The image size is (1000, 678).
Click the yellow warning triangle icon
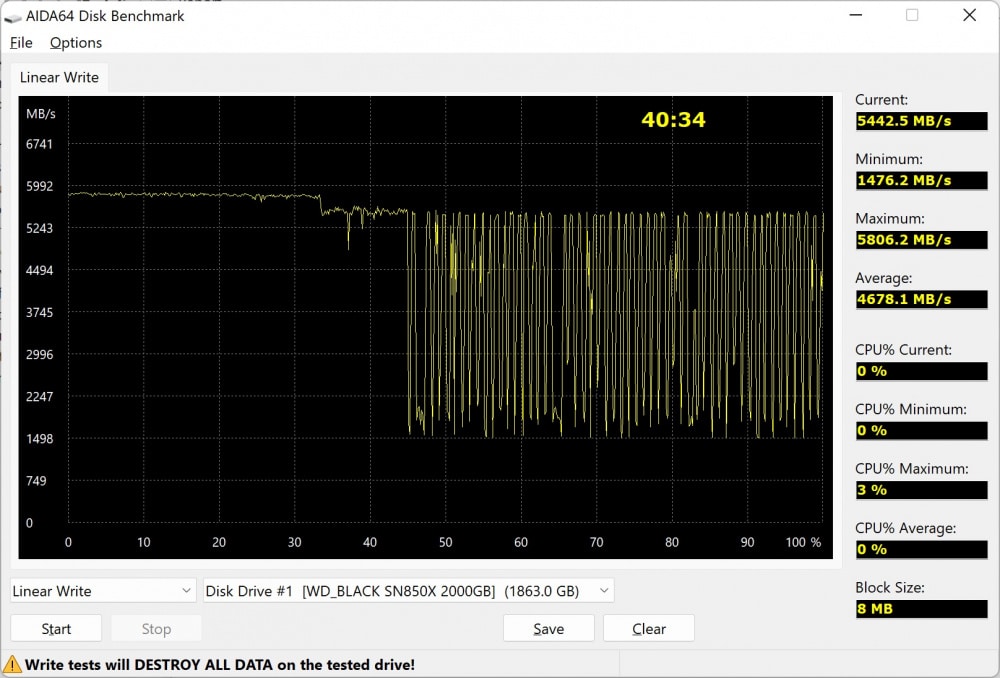[12, 665]
